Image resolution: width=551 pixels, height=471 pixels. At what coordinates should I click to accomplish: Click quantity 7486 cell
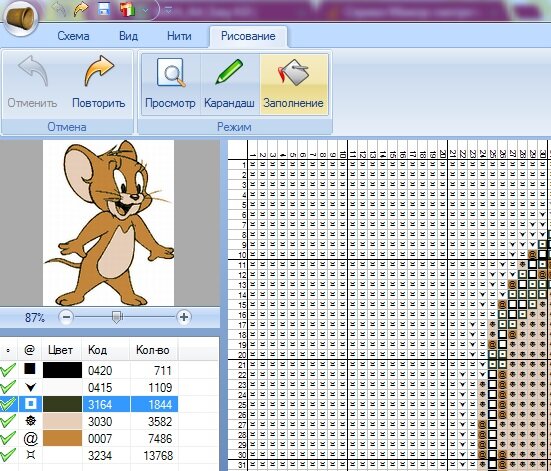coord(160,438)
